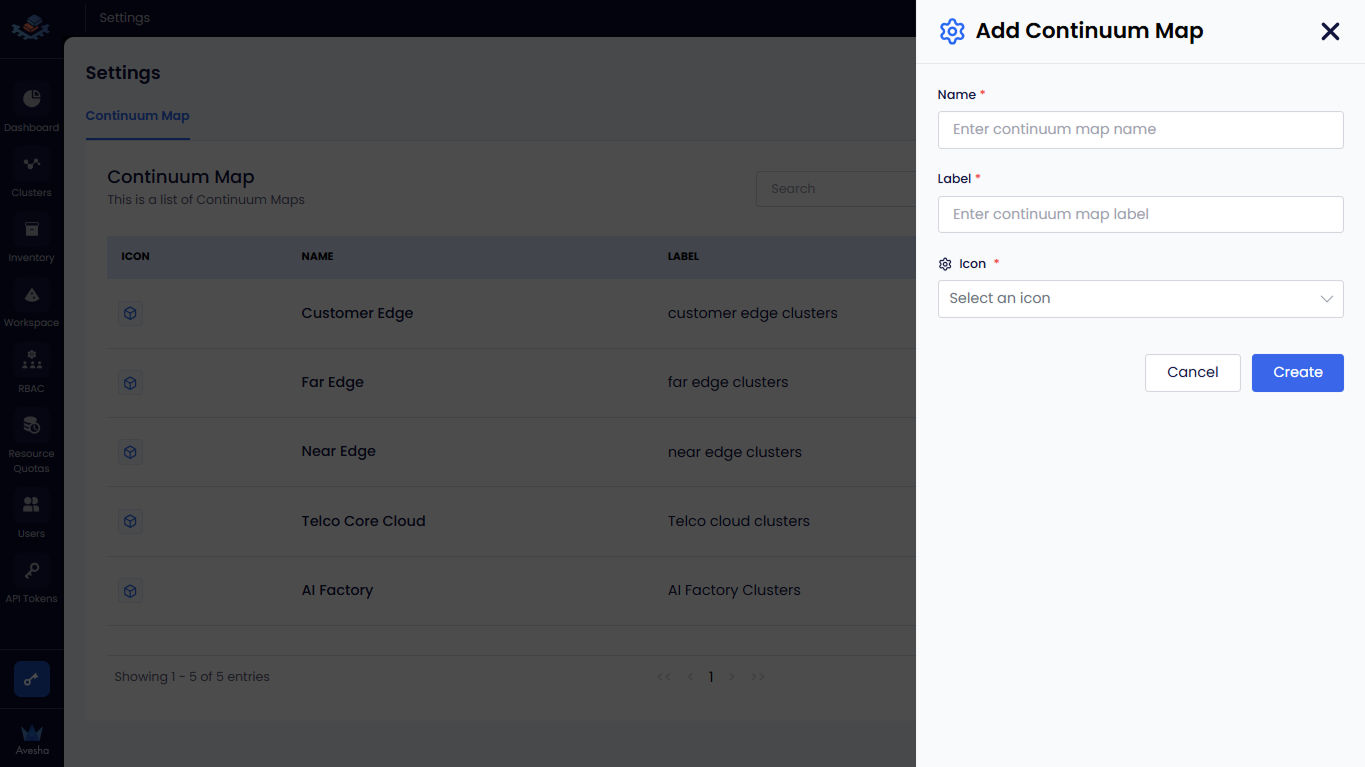
Task: Focus the continuum map label field
Action: point(1140,214)
